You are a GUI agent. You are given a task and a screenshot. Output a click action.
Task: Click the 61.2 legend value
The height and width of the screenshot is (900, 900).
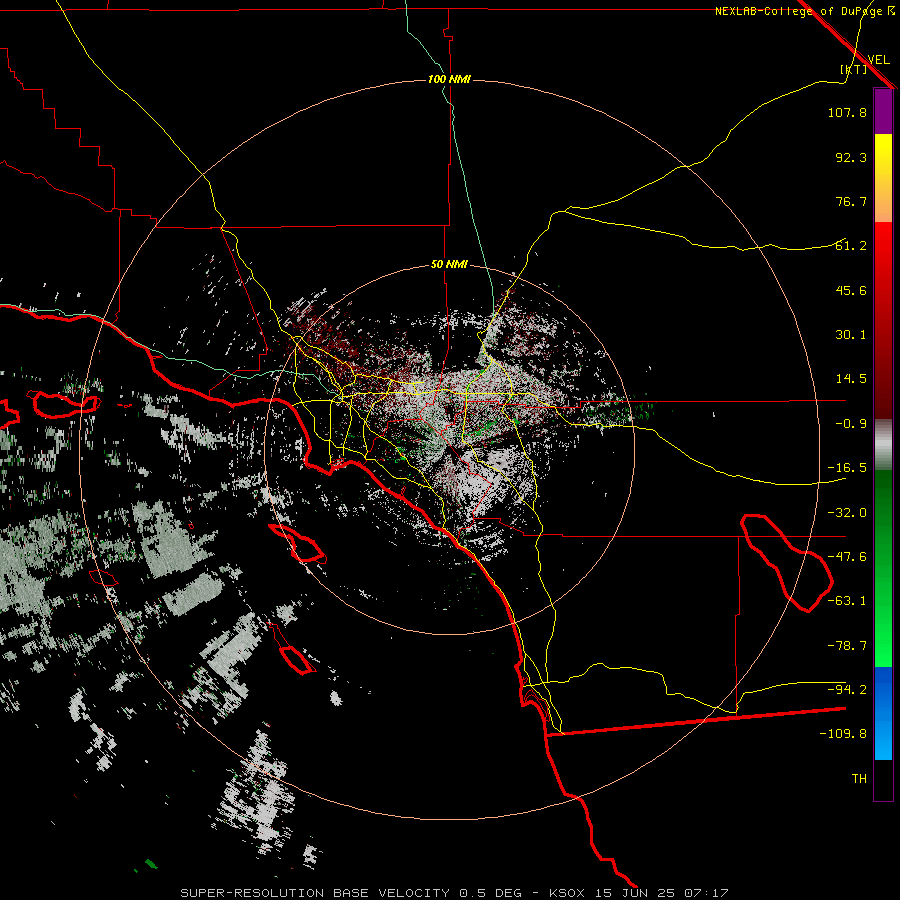(x=851, y=246)
